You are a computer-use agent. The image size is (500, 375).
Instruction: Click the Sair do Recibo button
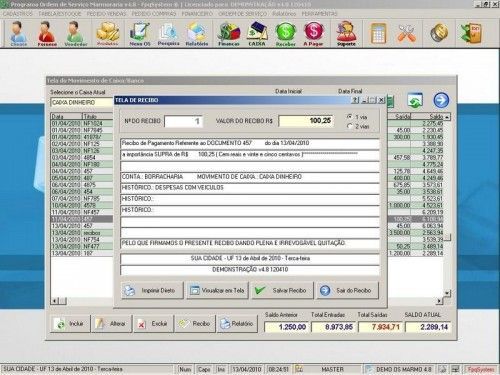coord(348,290)
